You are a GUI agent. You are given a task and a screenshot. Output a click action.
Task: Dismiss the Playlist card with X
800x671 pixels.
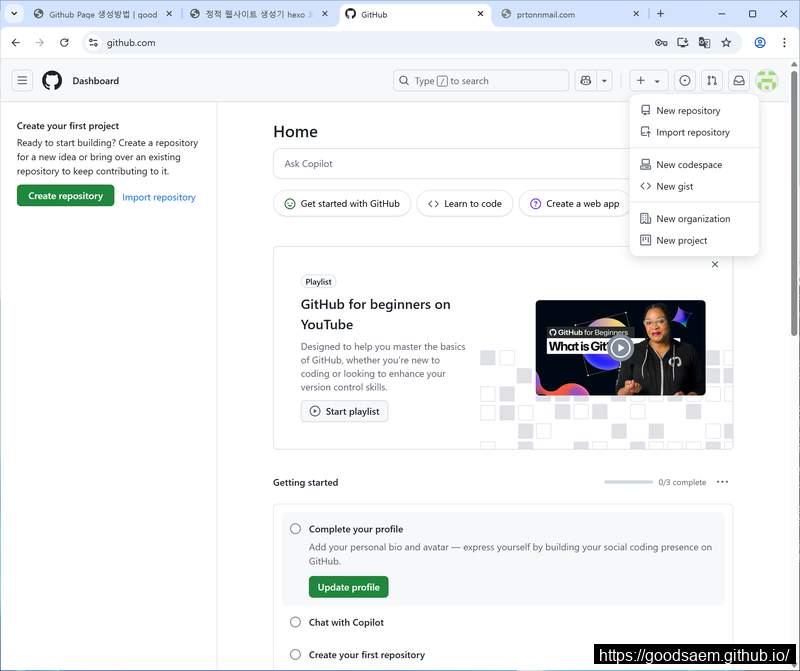click(715, 264)
